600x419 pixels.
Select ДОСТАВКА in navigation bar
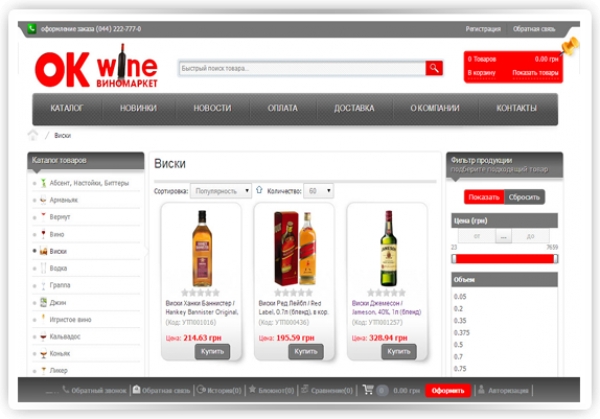pos(354,108)
